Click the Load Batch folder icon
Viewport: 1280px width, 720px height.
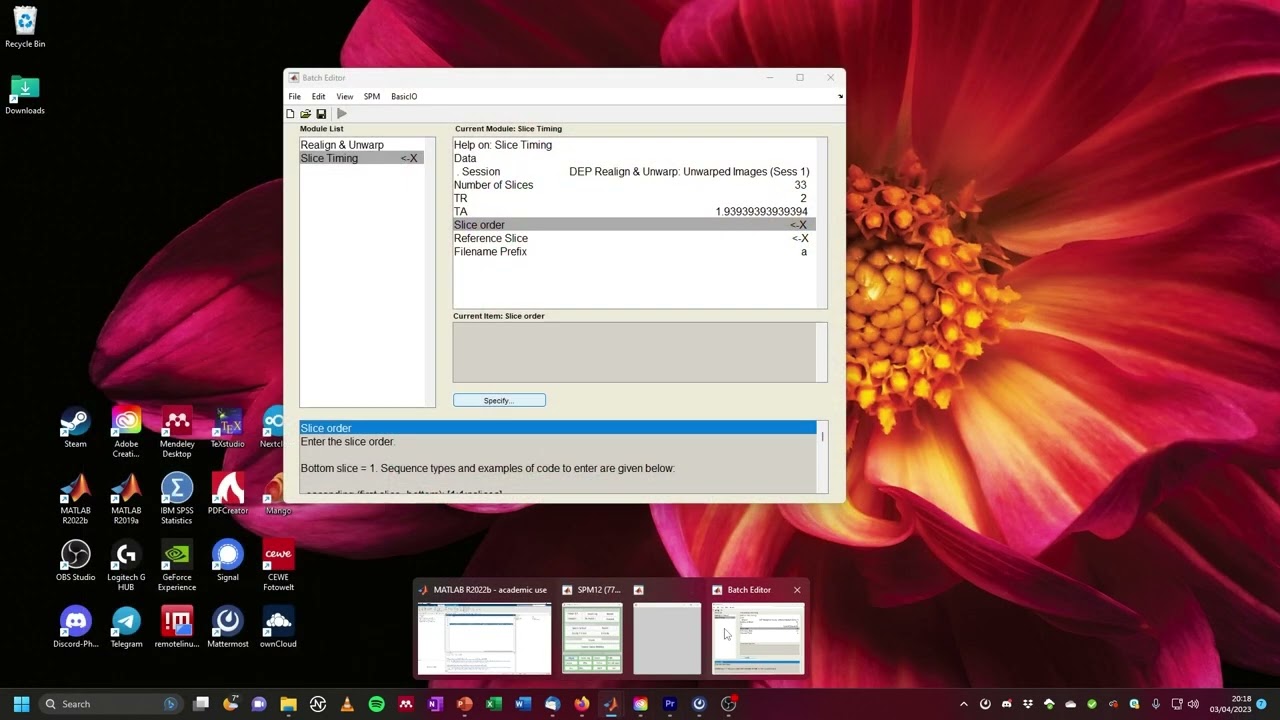306,114
